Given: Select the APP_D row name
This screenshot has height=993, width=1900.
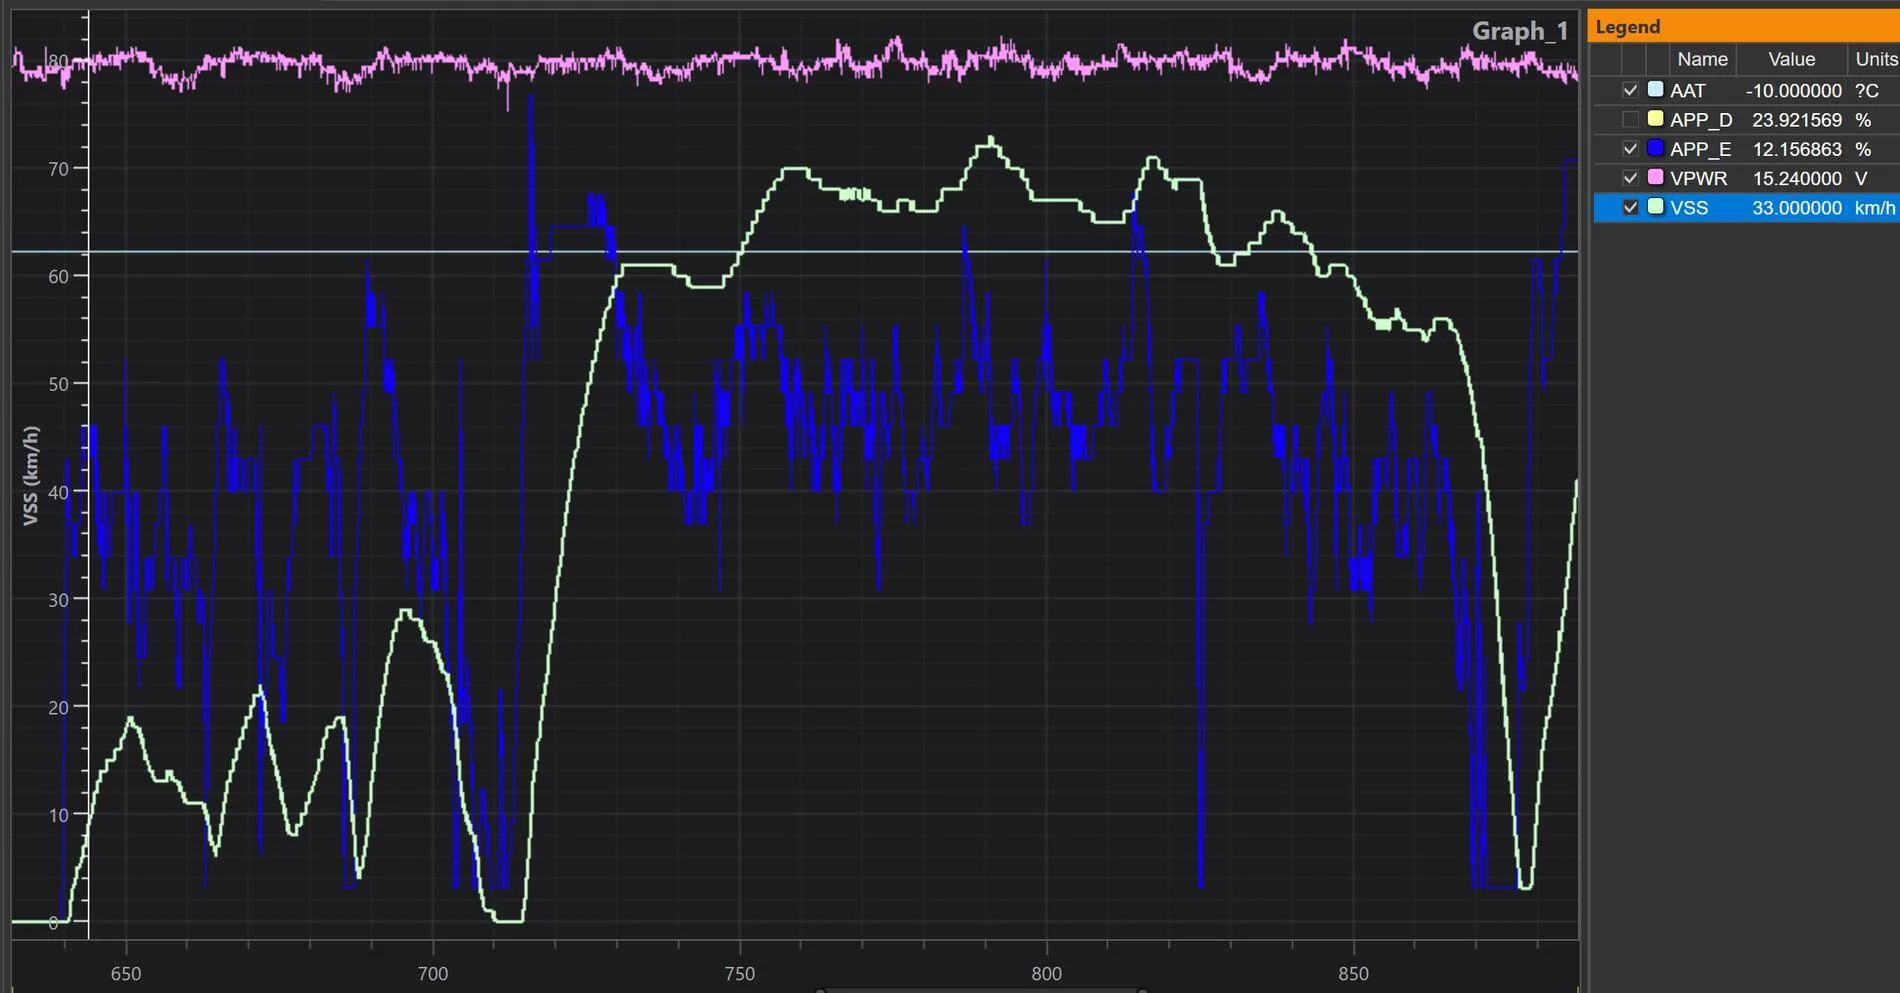Looking at the screenshot, I should [x=1701, y=120].
